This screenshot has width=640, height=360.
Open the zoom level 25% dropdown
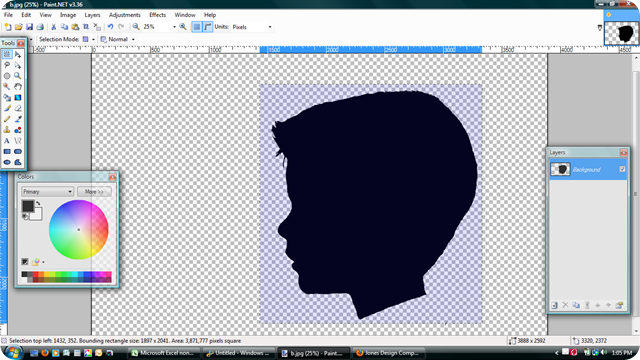pos(174,27)
